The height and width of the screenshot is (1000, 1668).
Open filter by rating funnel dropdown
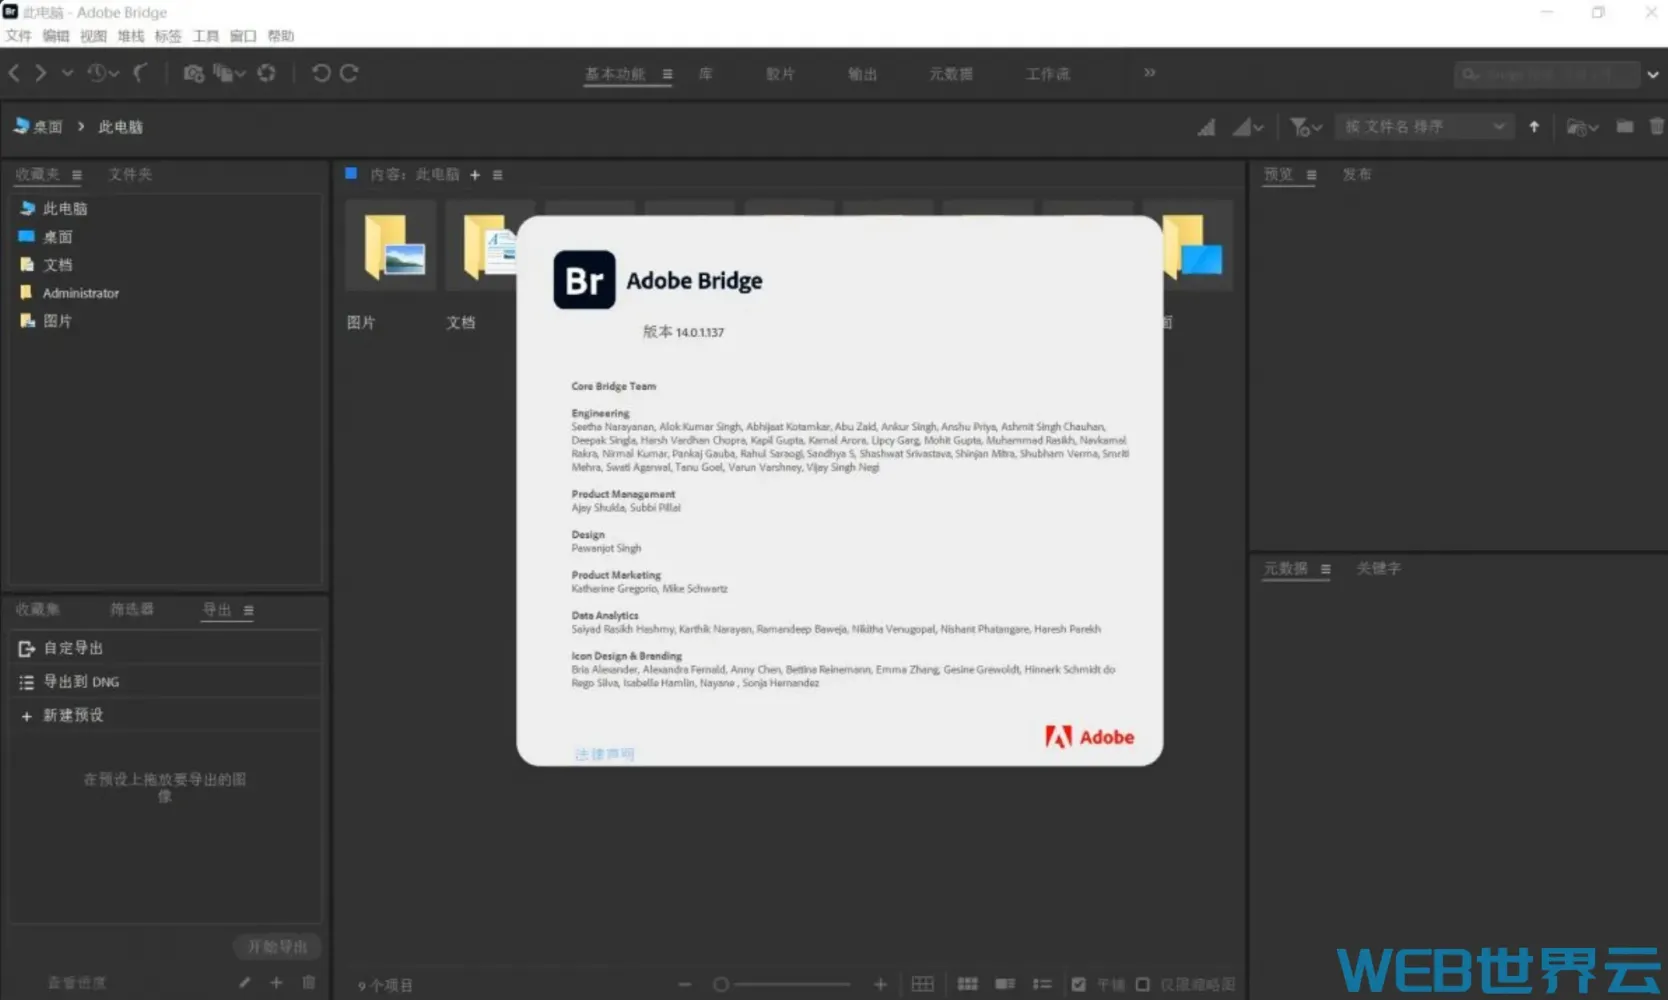pyautogui.click(x=1306, y=127)
